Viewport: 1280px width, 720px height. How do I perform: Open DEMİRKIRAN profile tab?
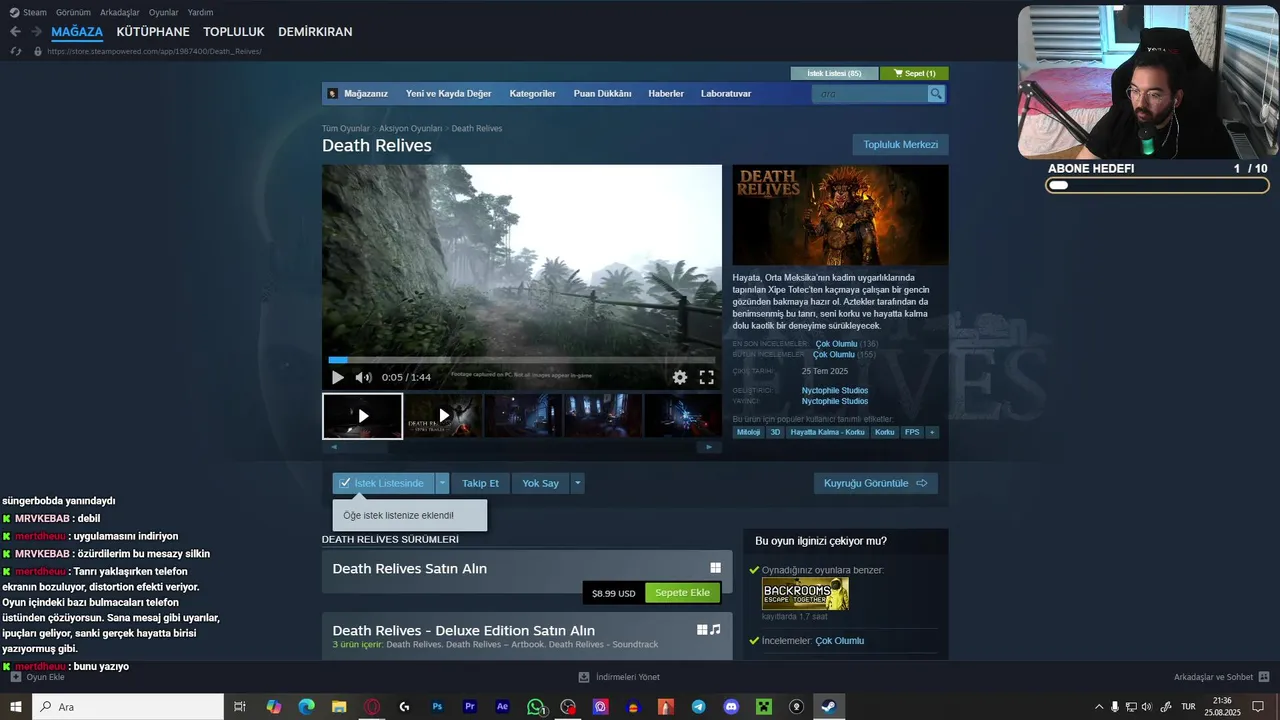(315, 32)
